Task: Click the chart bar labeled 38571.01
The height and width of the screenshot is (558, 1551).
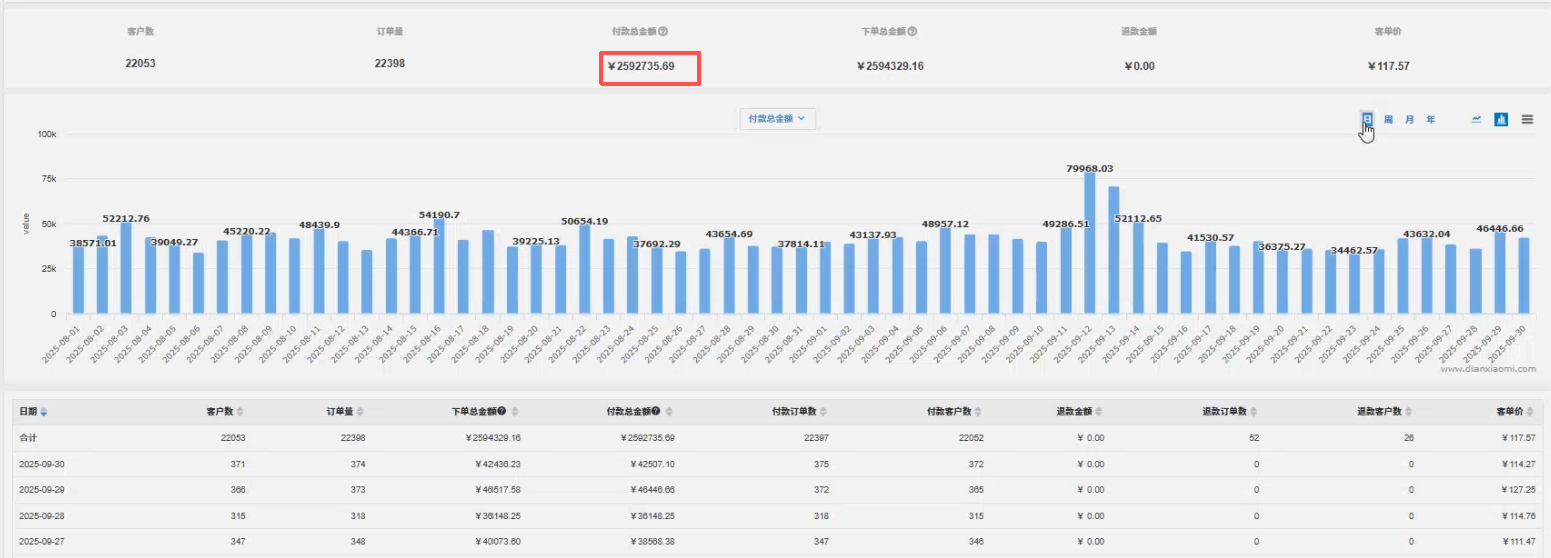Action: (78, 281)
